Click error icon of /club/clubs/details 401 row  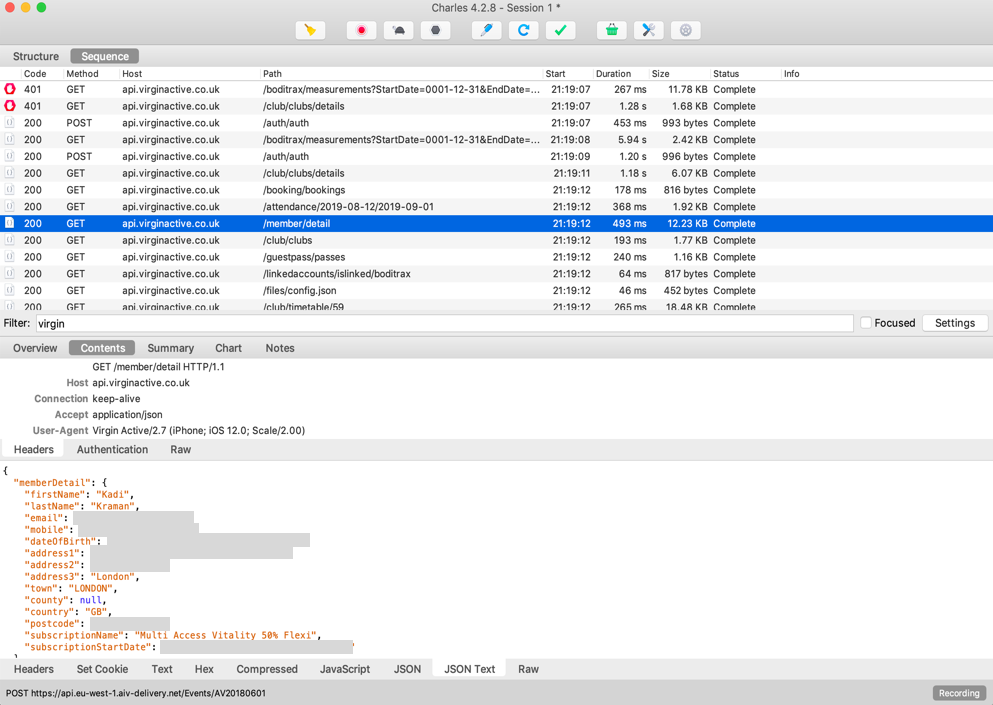pyautogui.click(x=10, y=106)
